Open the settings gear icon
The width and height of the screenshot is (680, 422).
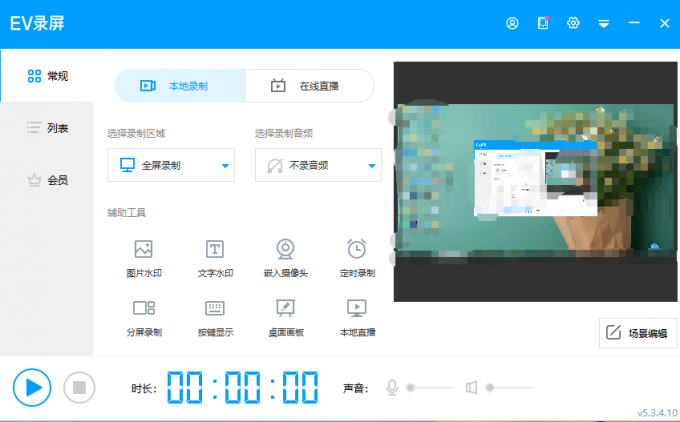(573, 23)
